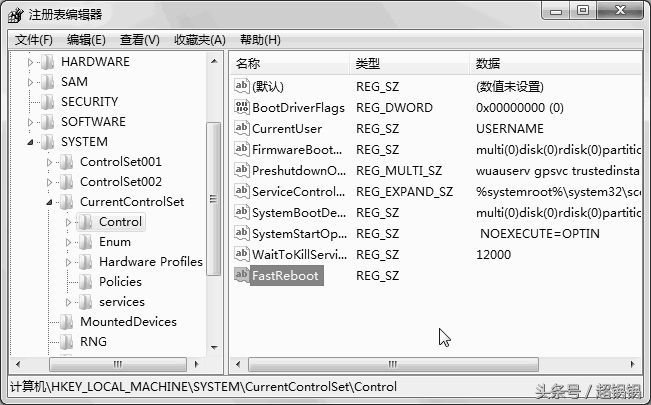Click the SAM folder icon
651x405 pixels.
coord(48,82)
